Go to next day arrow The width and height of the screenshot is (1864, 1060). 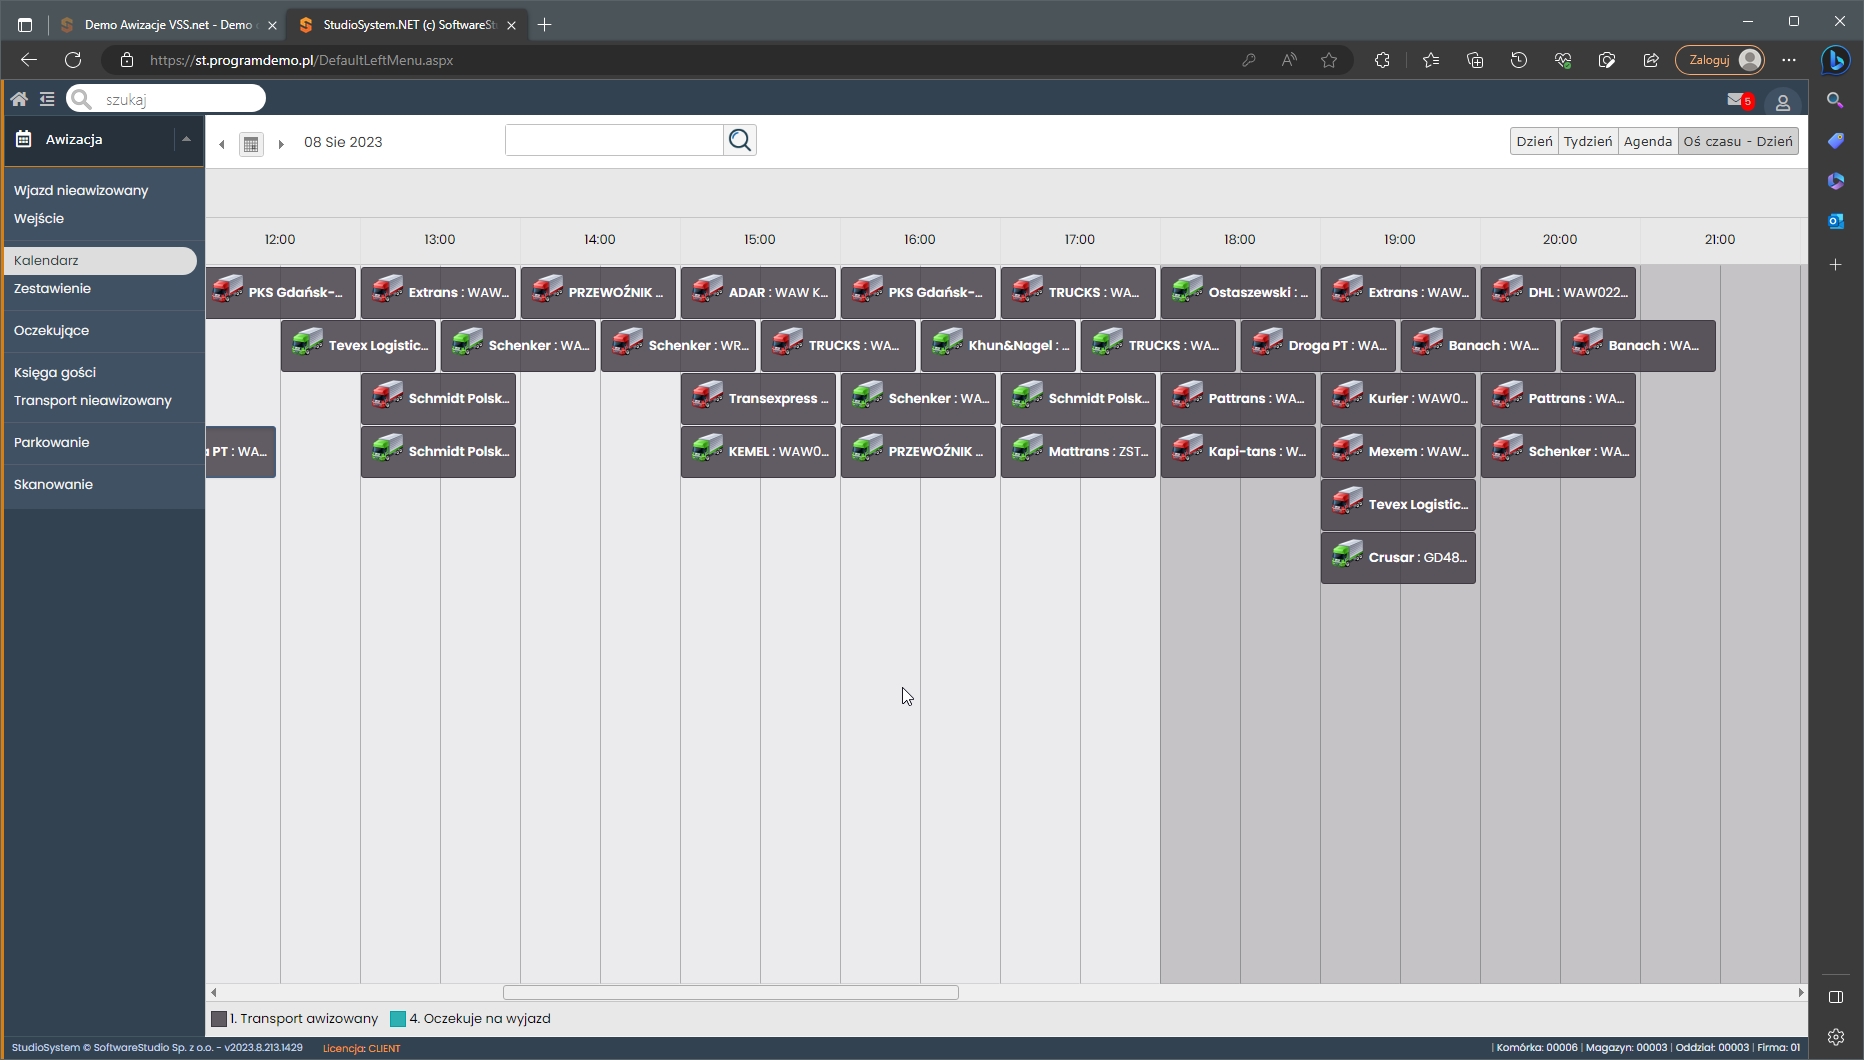[281, 144]
